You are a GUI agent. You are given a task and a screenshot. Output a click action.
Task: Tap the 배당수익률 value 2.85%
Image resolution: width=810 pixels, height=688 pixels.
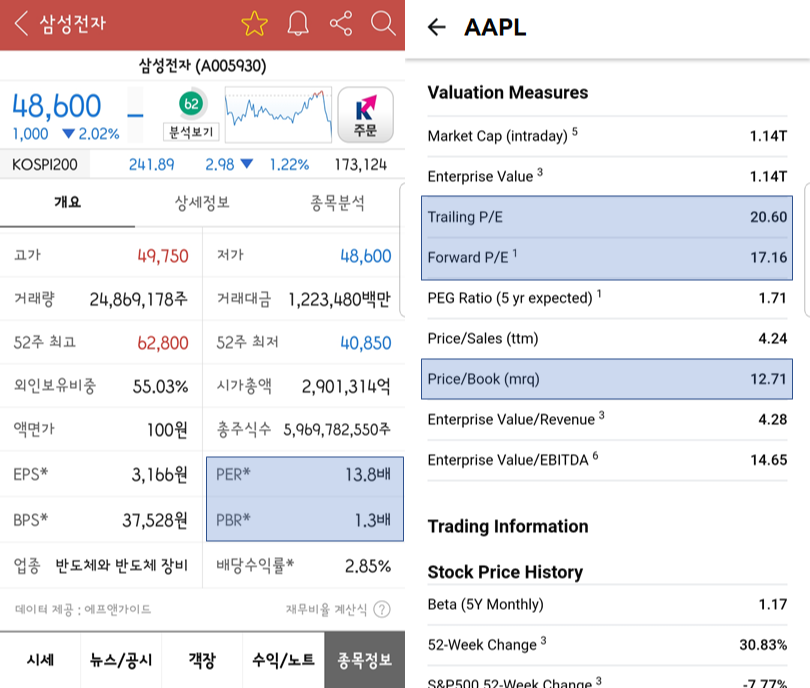click(368, 566)
